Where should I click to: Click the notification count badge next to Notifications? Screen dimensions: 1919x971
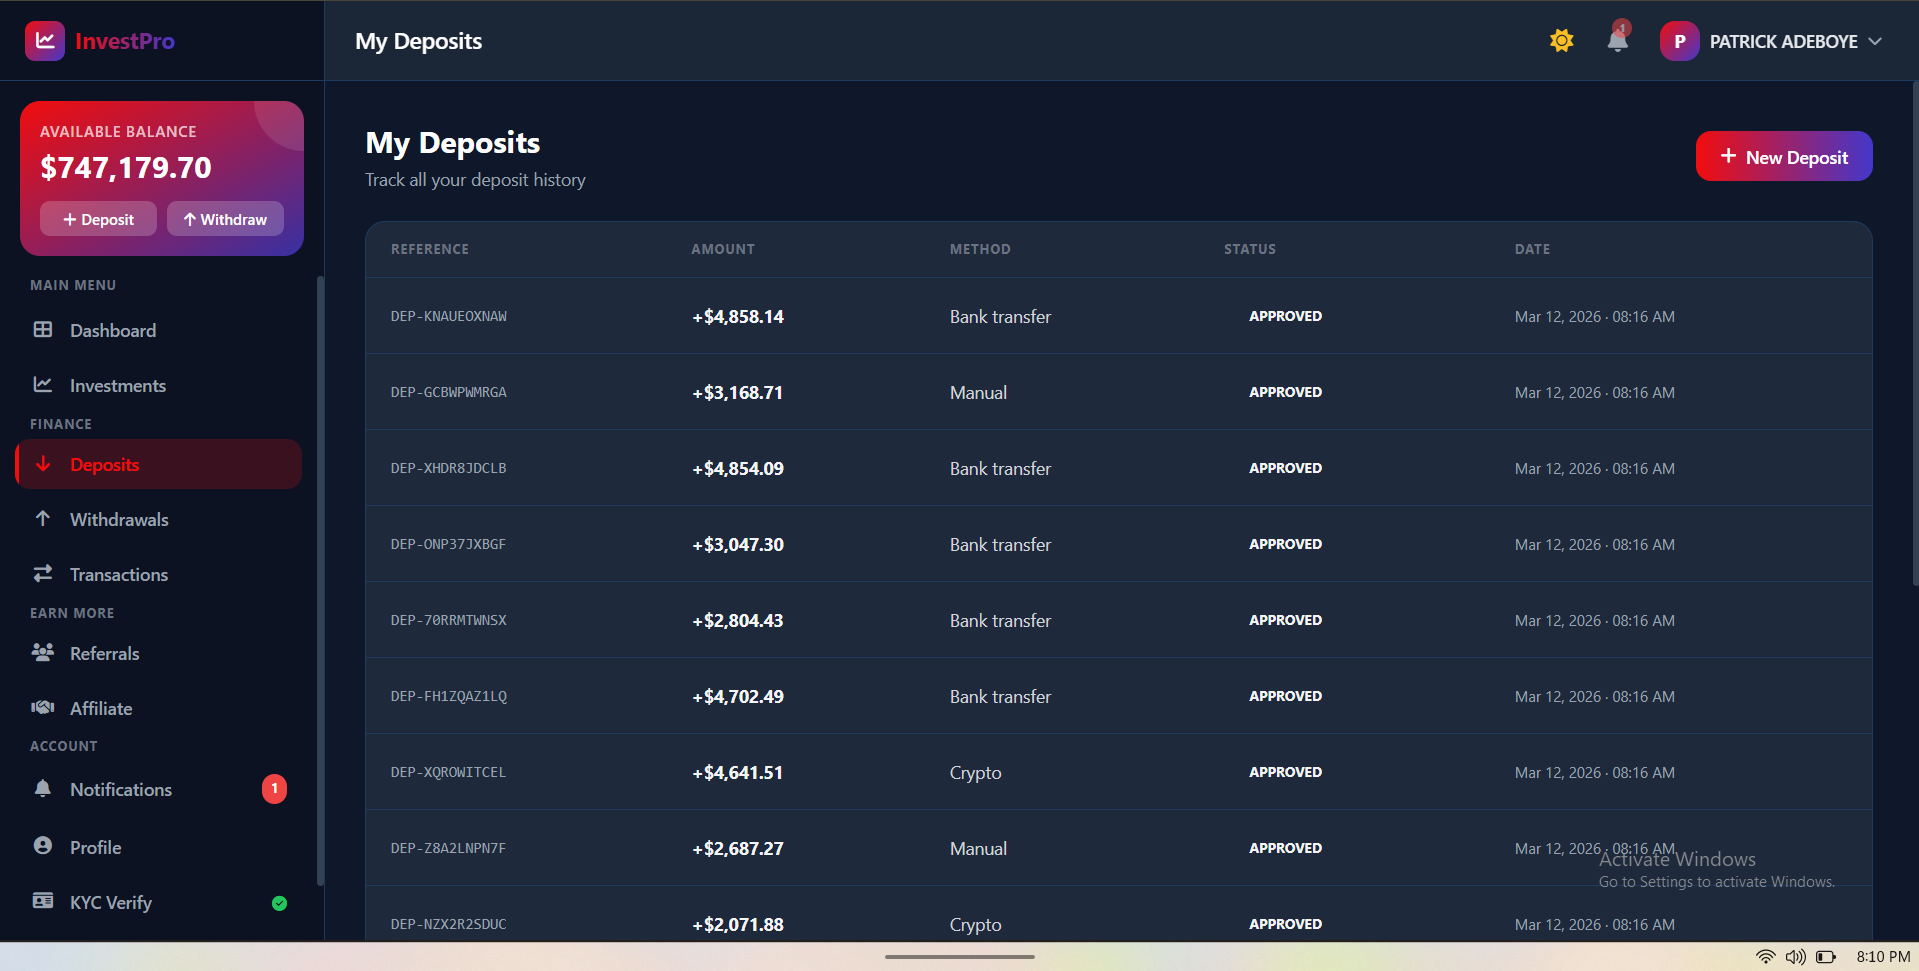tap(274, 788)
